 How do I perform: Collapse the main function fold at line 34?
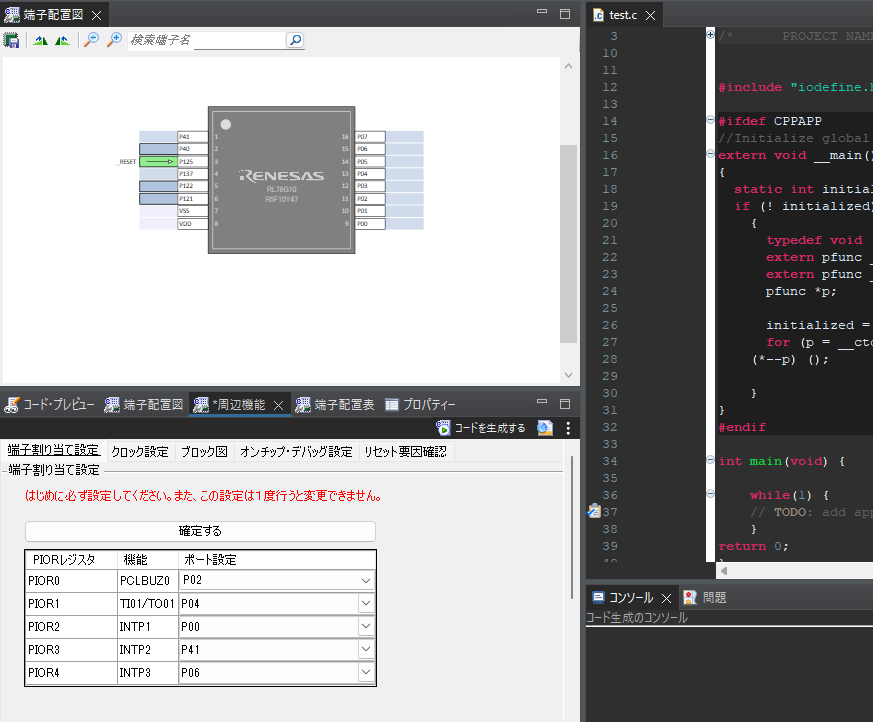click(x=710, y=461)
